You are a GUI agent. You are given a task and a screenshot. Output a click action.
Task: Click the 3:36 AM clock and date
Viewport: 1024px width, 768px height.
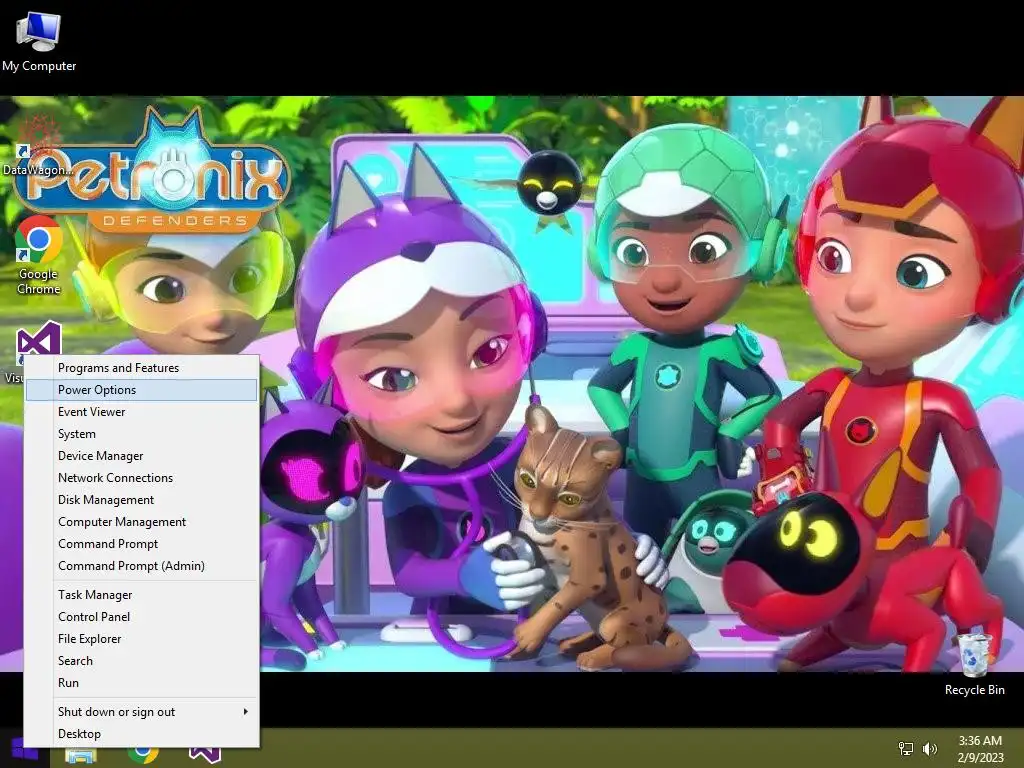pyautogui.click(x=980, y=749)
